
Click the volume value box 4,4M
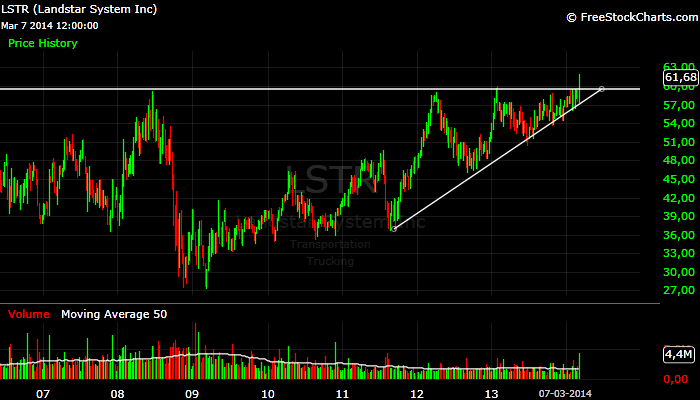pos(680,355)
